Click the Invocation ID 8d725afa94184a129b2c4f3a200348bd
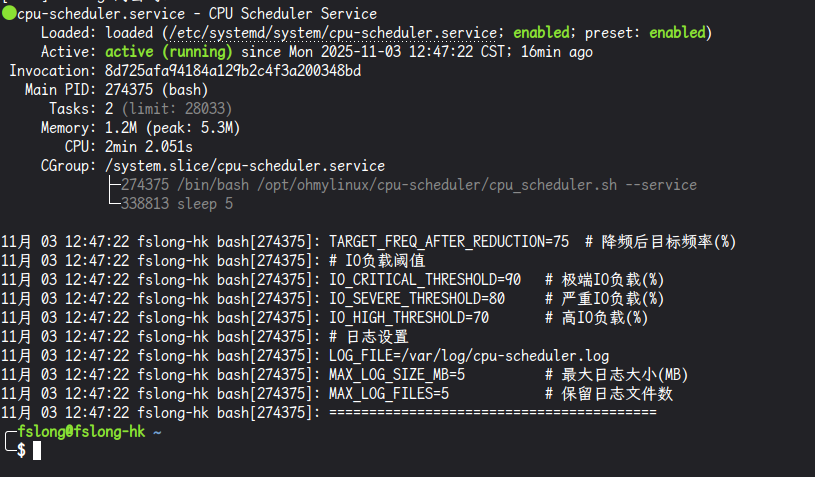 pyautogui.click(x=233, y=71)
